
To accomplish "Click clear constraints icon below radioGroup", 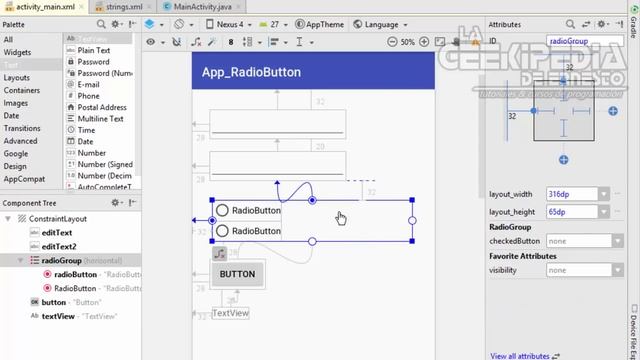I will [x=220, y=253].
